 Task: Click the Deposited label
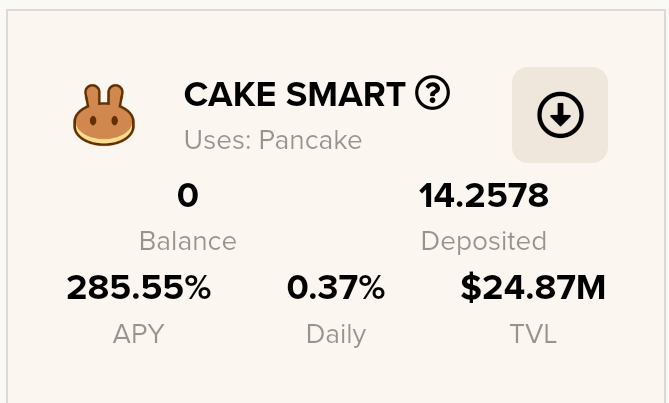tap(484, 241)
